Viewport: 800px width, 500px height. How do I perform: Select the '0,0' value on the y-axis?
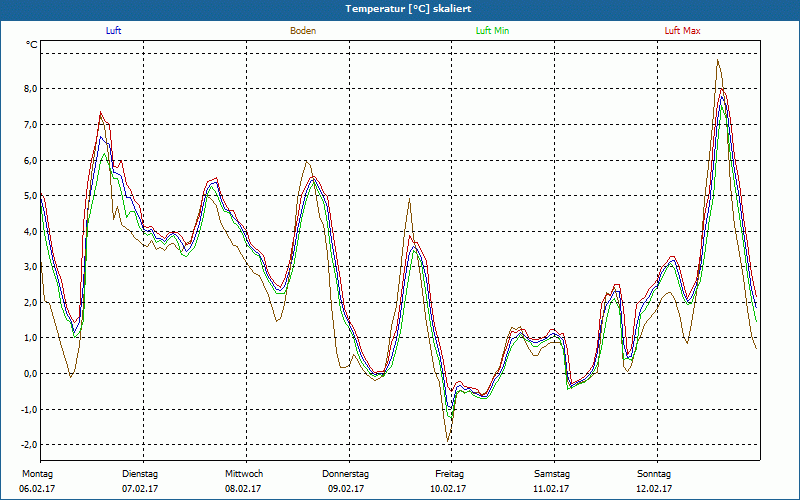pyautogui.click(x=30, y=374)
